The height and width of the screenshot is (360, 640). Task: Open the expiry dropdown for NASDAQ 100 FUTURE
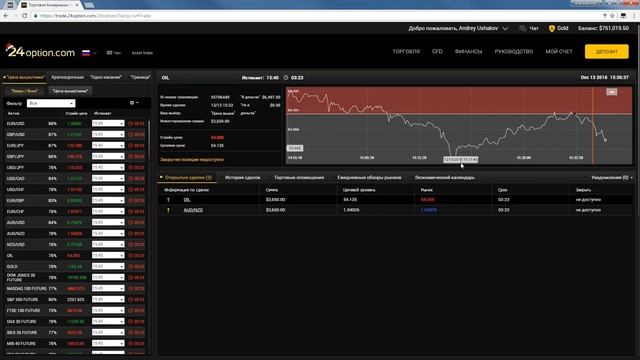coord(108,289)
